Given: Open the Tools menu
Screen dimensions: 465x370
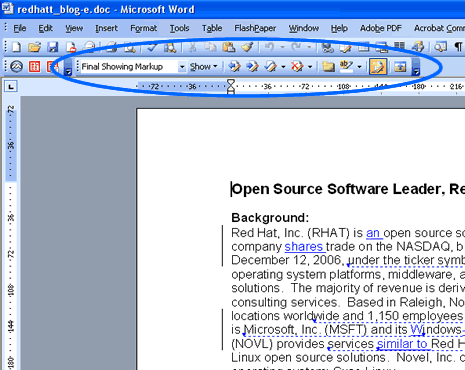Looking at the screenshot, I should point(179,28).
